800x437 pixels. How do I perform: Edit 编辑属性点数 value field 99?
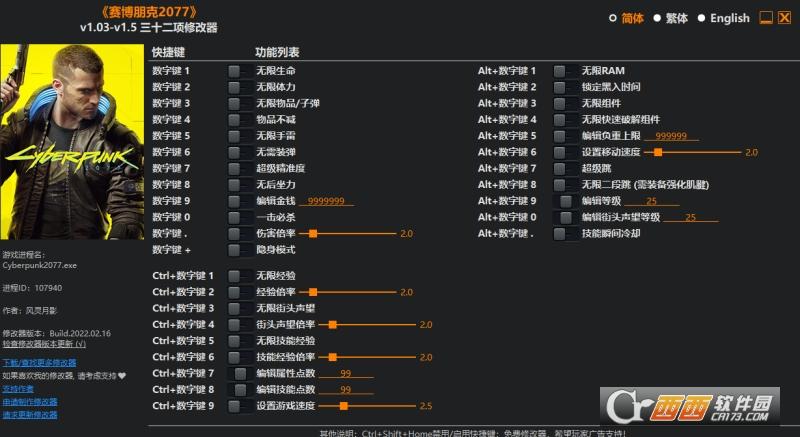click(346, 373)
